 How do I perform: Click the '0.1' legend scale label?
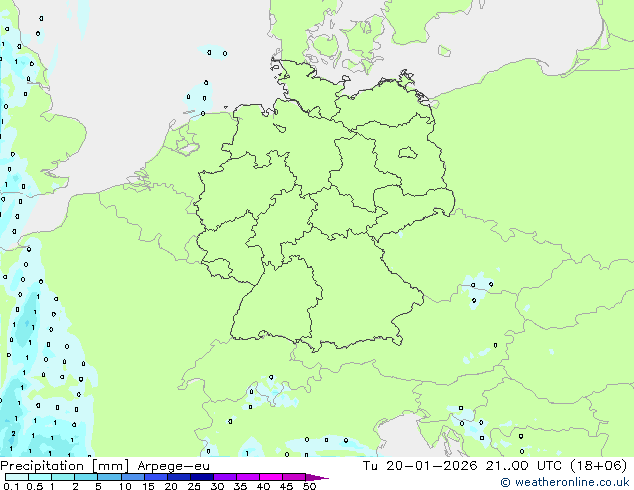click(11, 486)
